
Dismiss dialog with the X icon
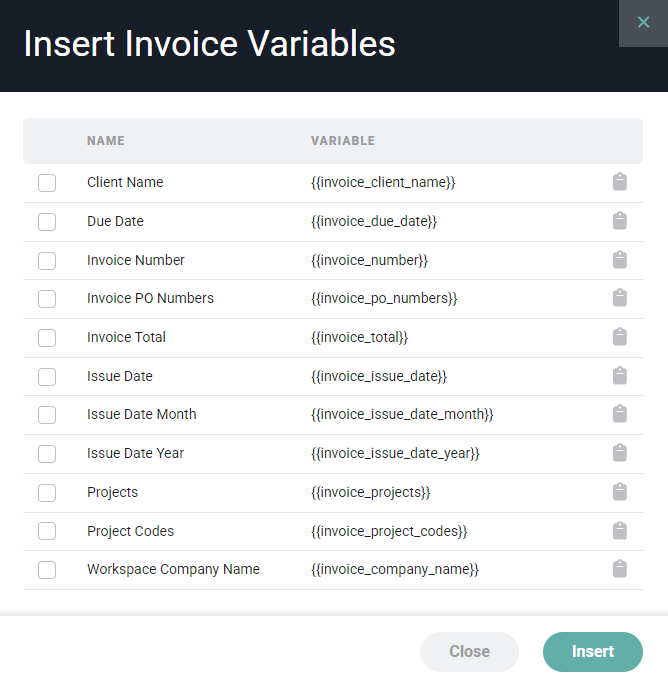tap(643, 22)
